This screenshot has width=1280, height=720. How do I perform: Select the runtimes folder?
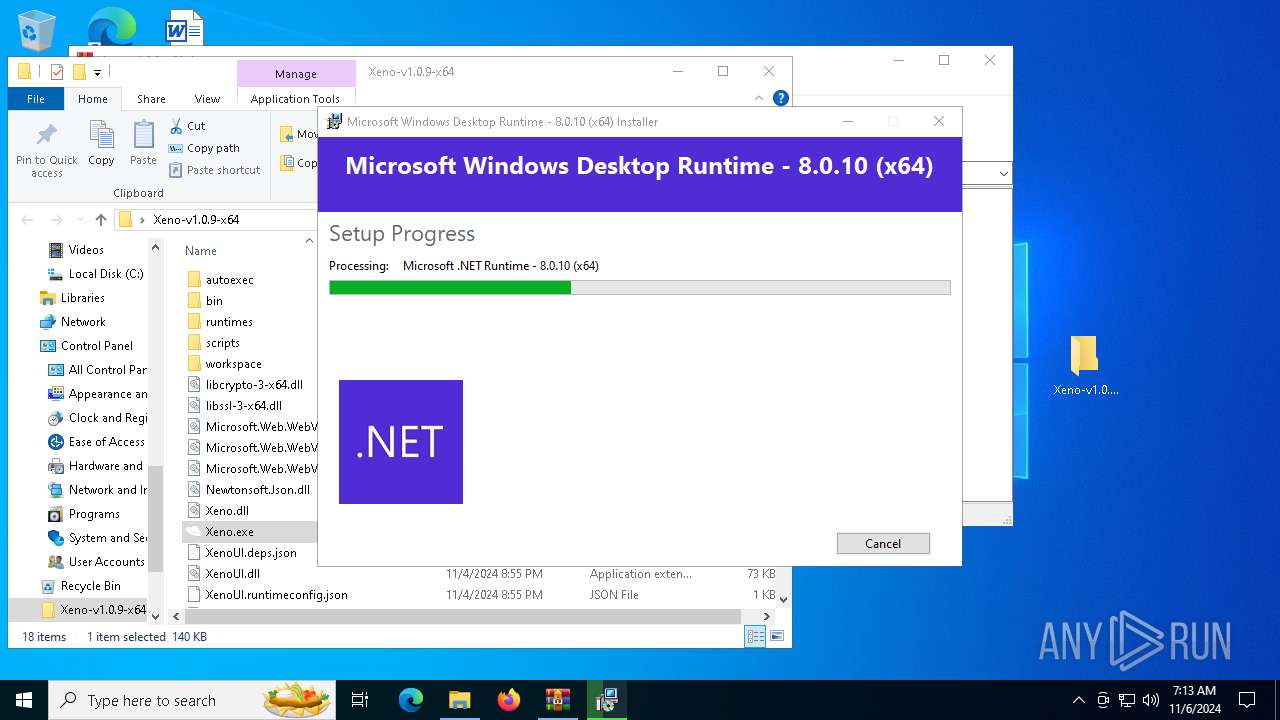[x=229, y=322]
